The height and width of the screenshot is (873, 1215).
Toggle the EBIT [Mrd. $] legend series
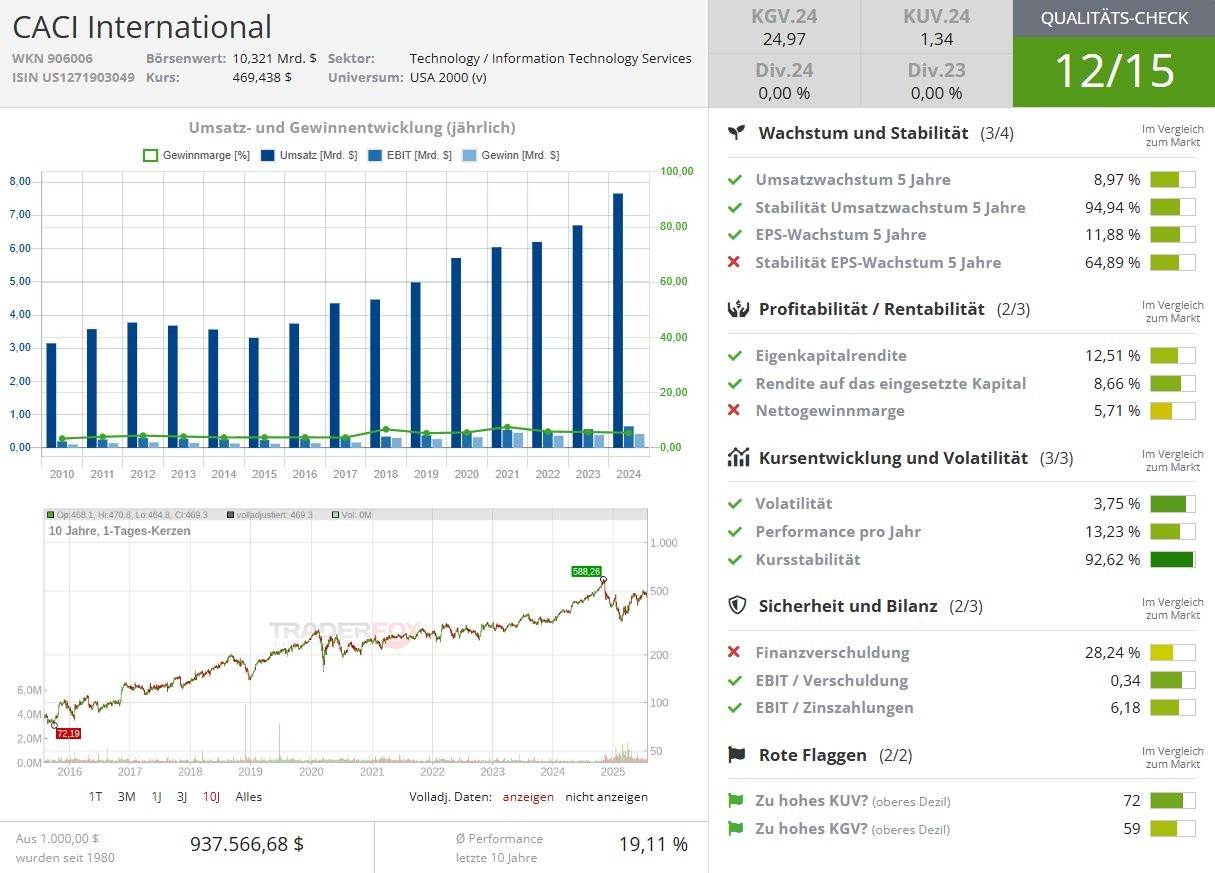tap(411, 156)
